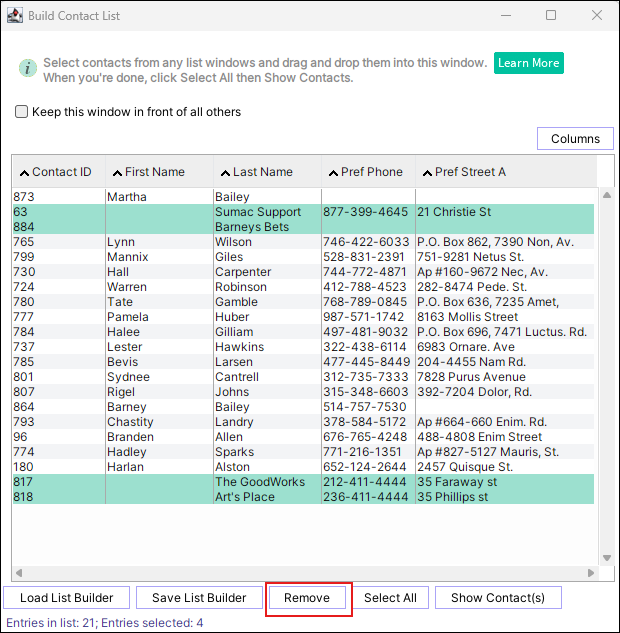The height and width of the screenshot is (633, 620).
Task: Click the First Name sort arrow icon
Action: (117, 173)
